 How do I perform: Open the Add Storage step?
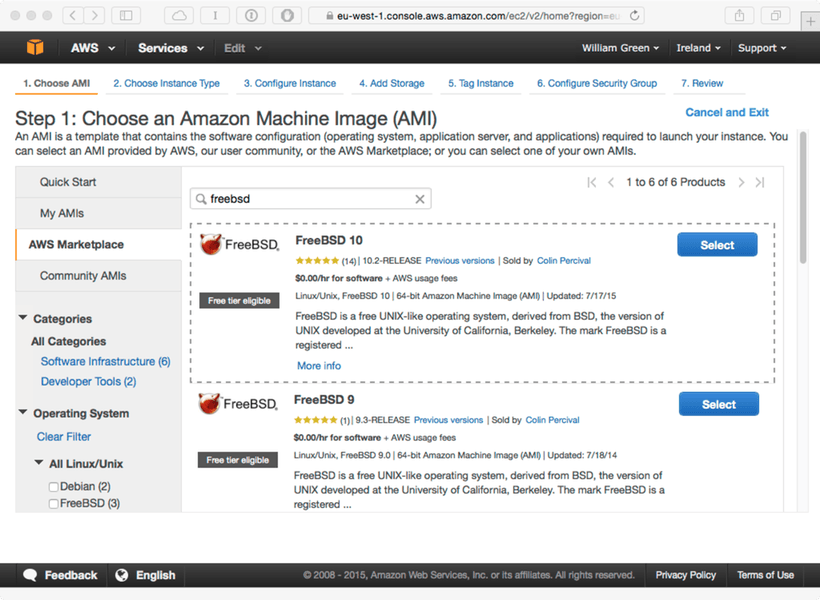point(392,83)
